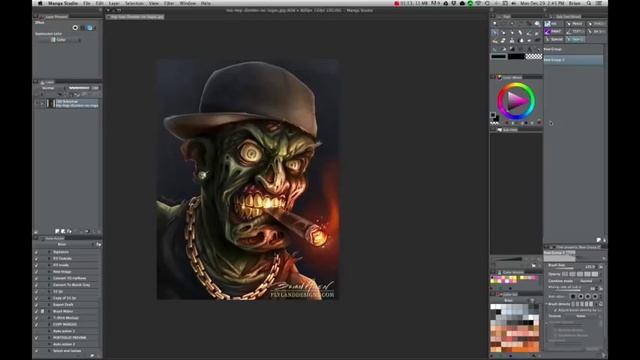640x360 pixels.
Task: Select the Auto action 2 row name
Action: click(x=64, y=344)
